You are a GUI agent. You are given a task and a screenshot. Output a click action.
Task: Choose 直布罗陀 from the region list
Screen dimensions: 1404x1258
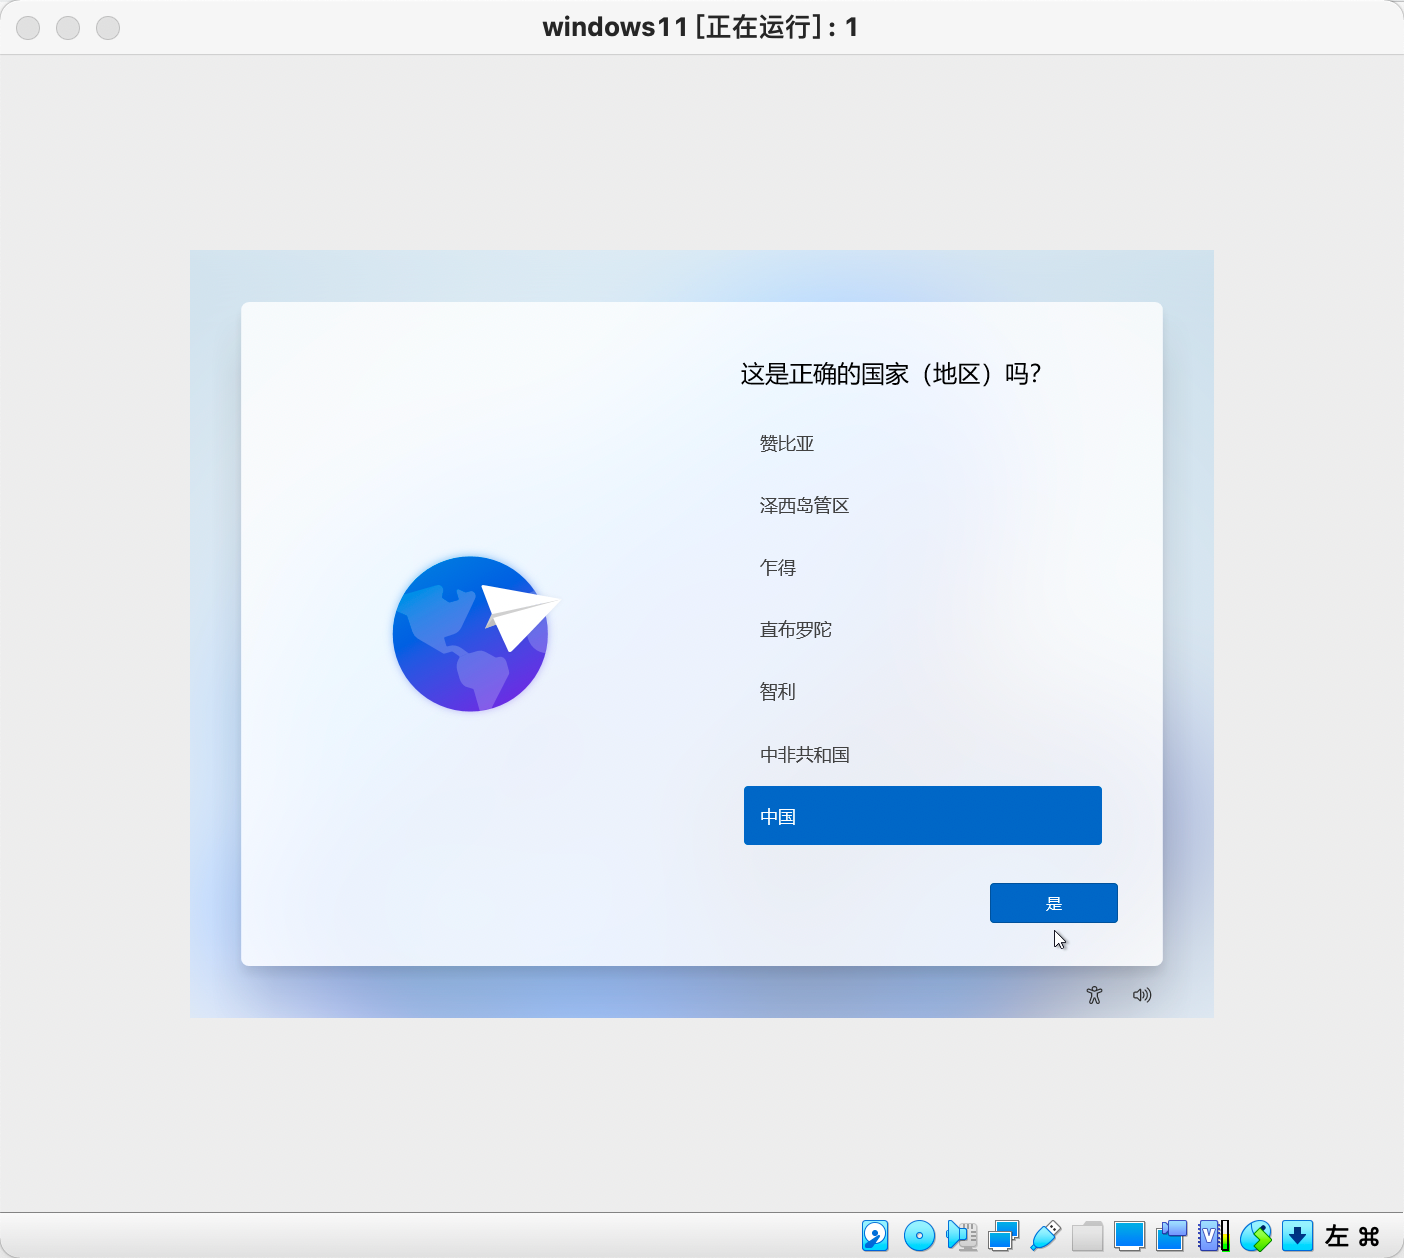click(x=923, y=630)
